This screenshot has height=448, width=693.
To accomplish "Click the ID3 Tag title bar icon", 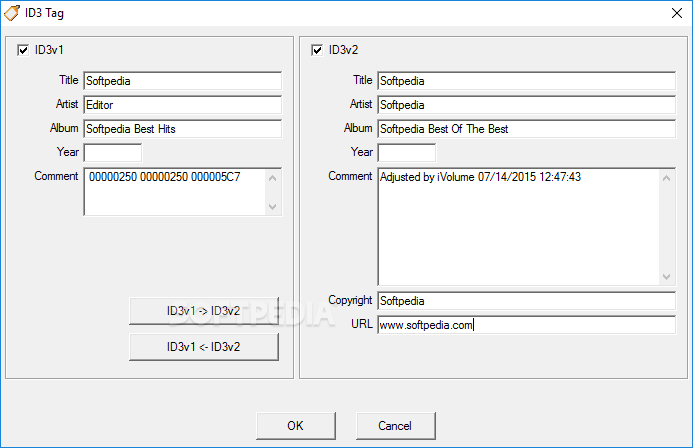I will pos(12,13).
